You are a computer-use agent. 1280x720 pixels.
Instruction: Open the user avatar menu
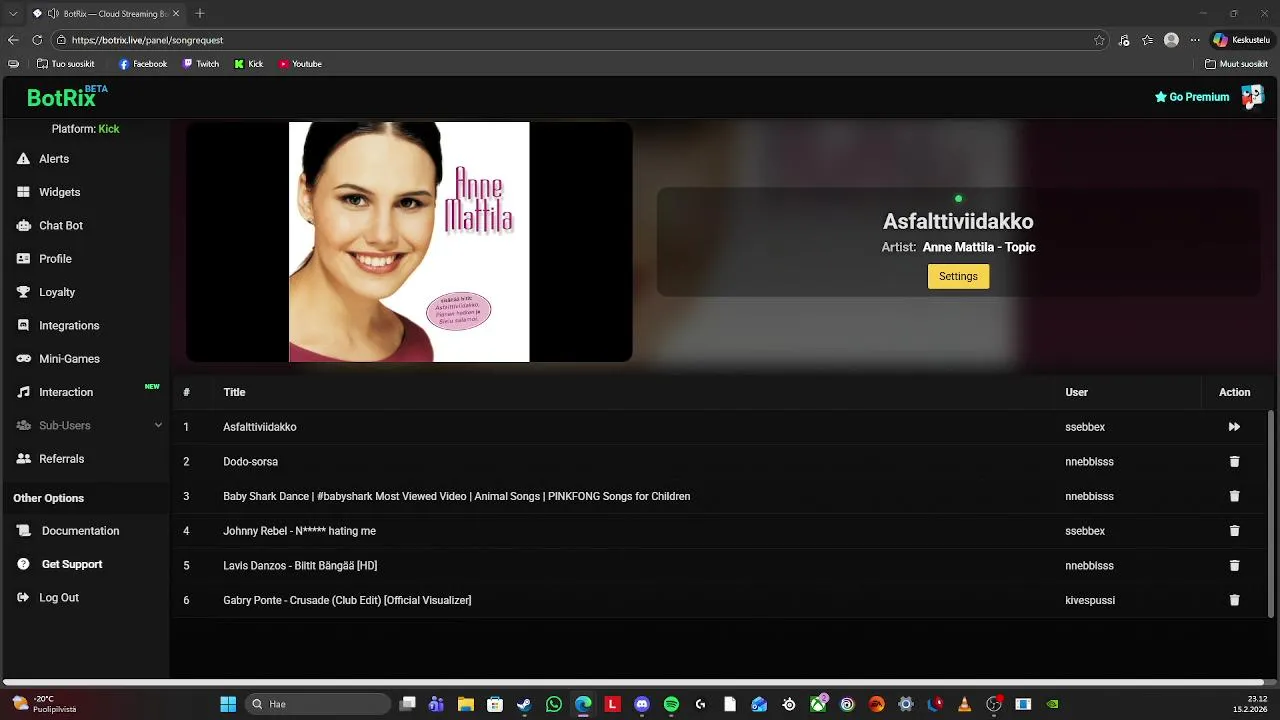(1252, 97)
